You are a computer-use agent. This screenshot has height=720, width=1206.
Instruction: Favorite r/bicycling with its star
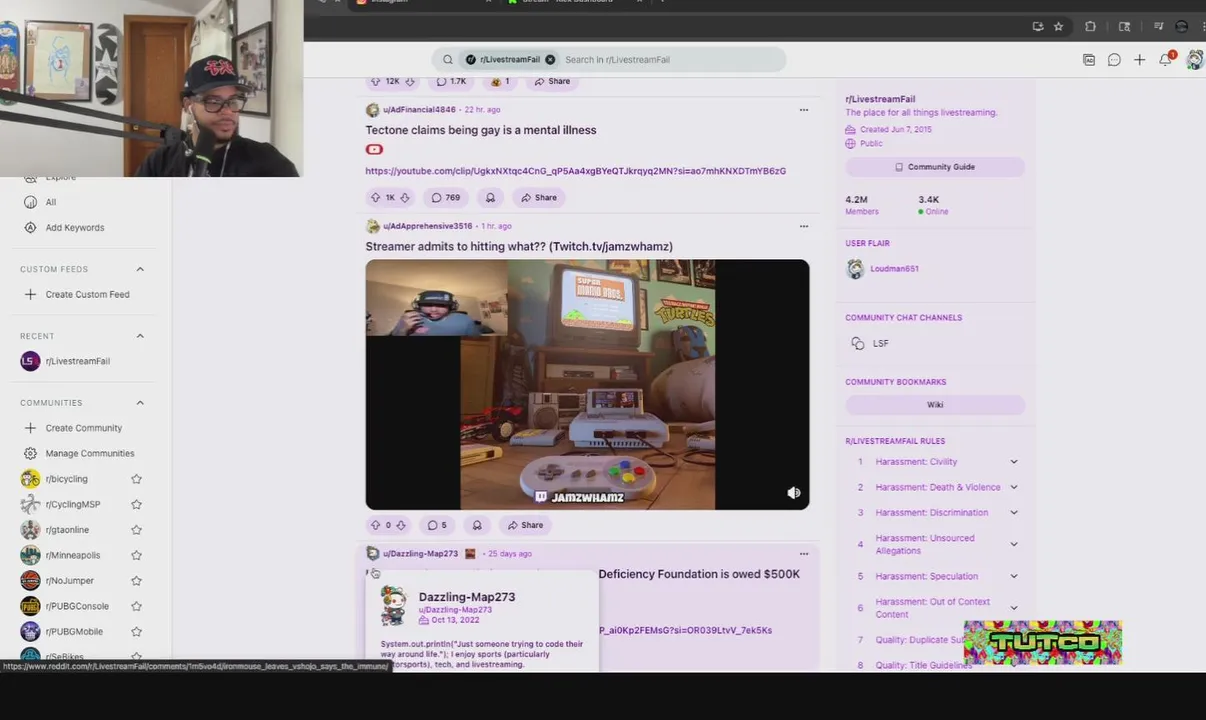point(136,479)
